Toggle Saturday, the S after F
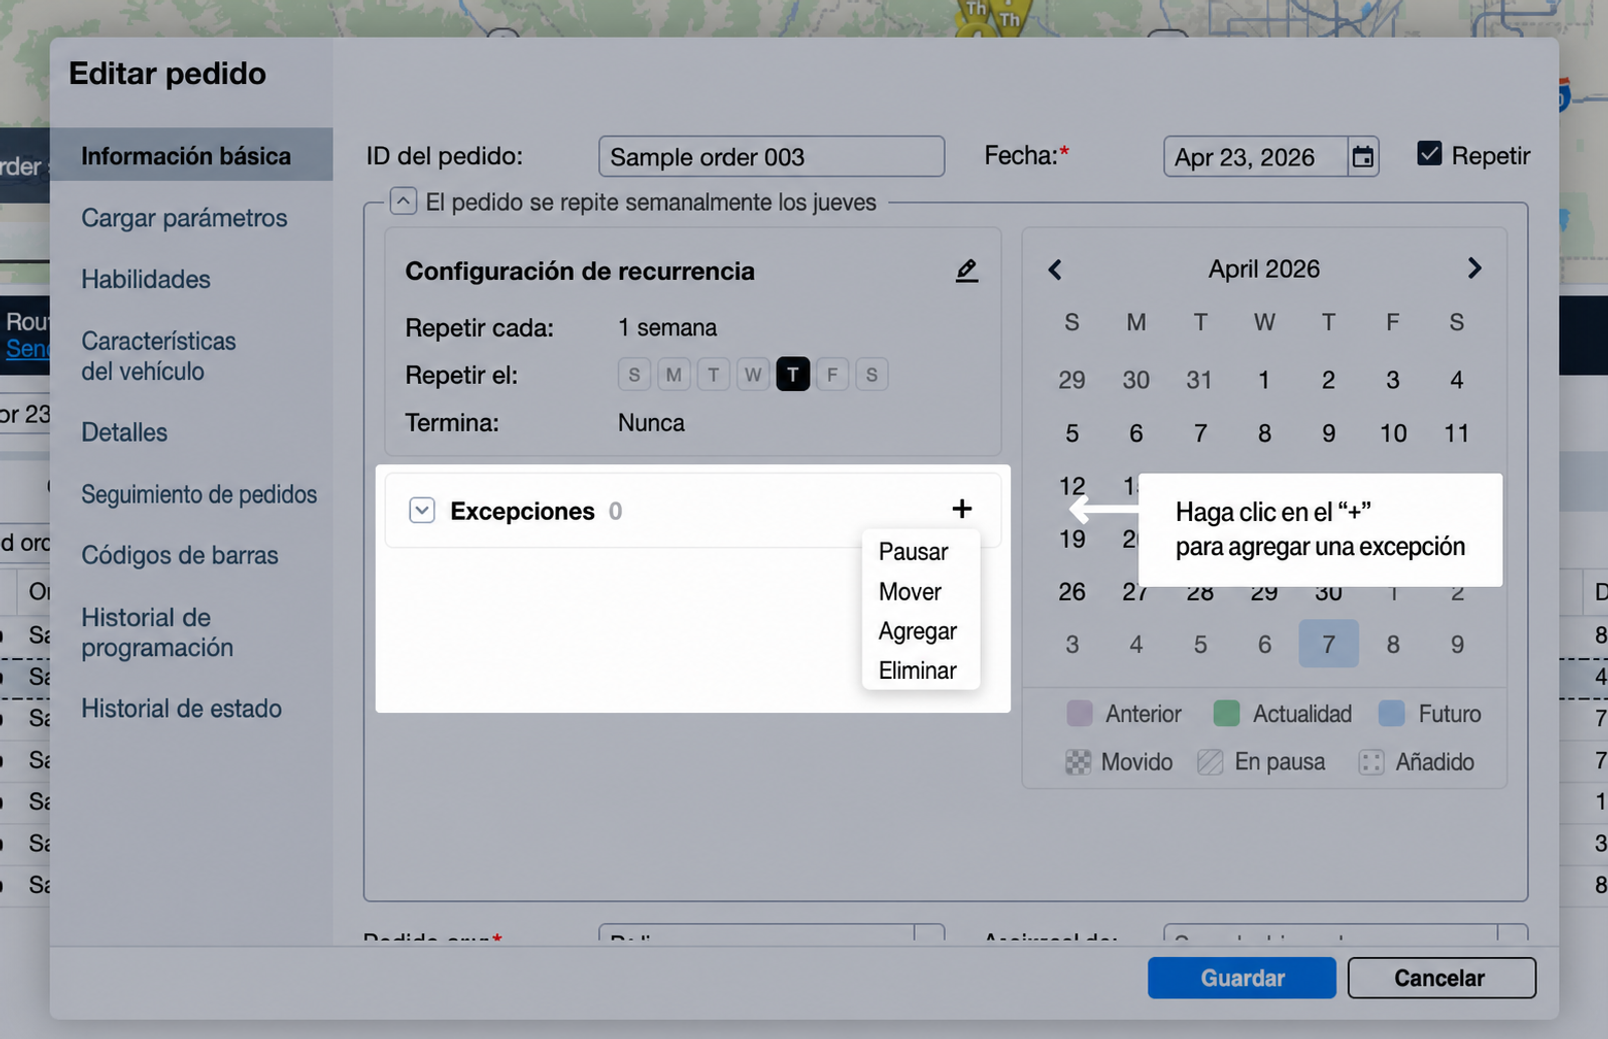 point(872,375)
